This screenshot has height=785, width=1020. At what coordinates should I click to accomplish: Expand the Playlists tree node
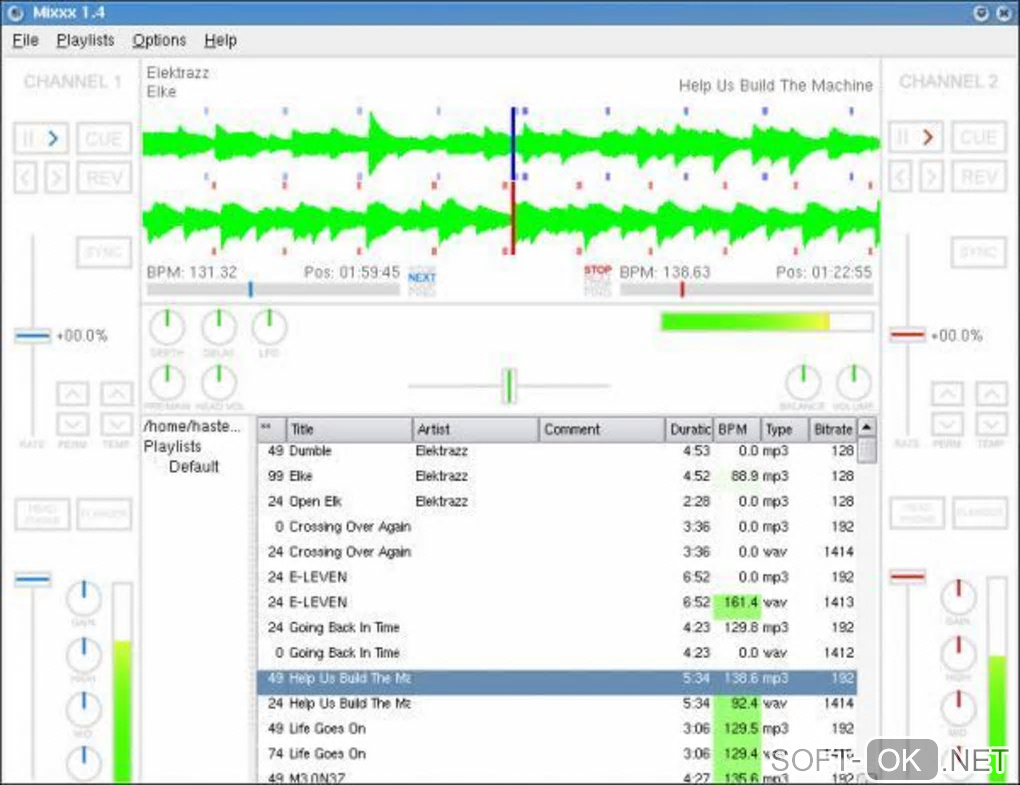tap(172, 447)
